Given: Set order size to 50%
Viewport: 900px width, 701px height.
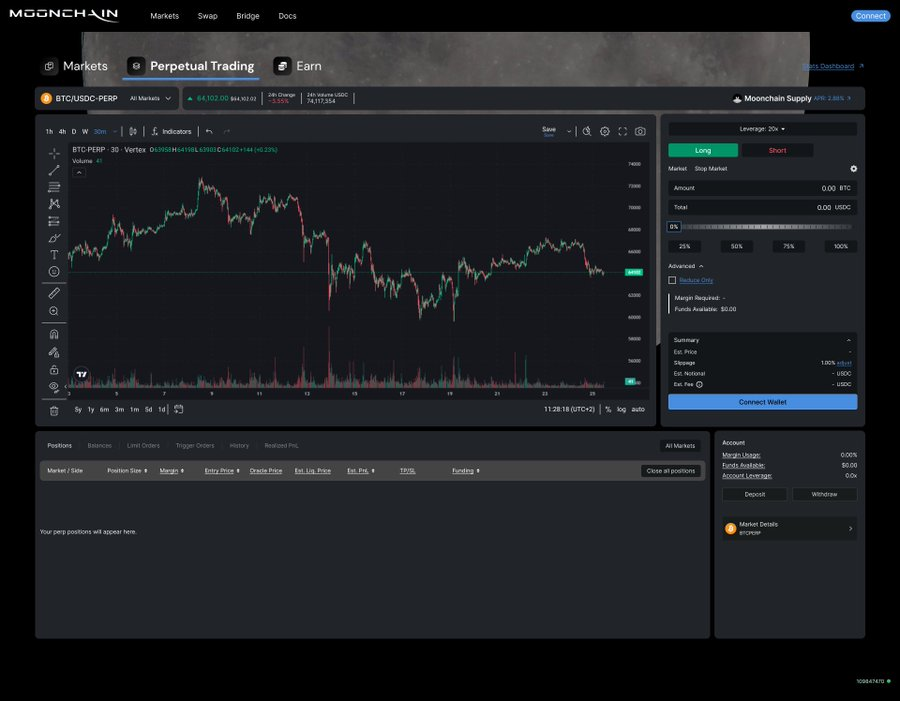Looking at the screenshot, I should [736, 246].
